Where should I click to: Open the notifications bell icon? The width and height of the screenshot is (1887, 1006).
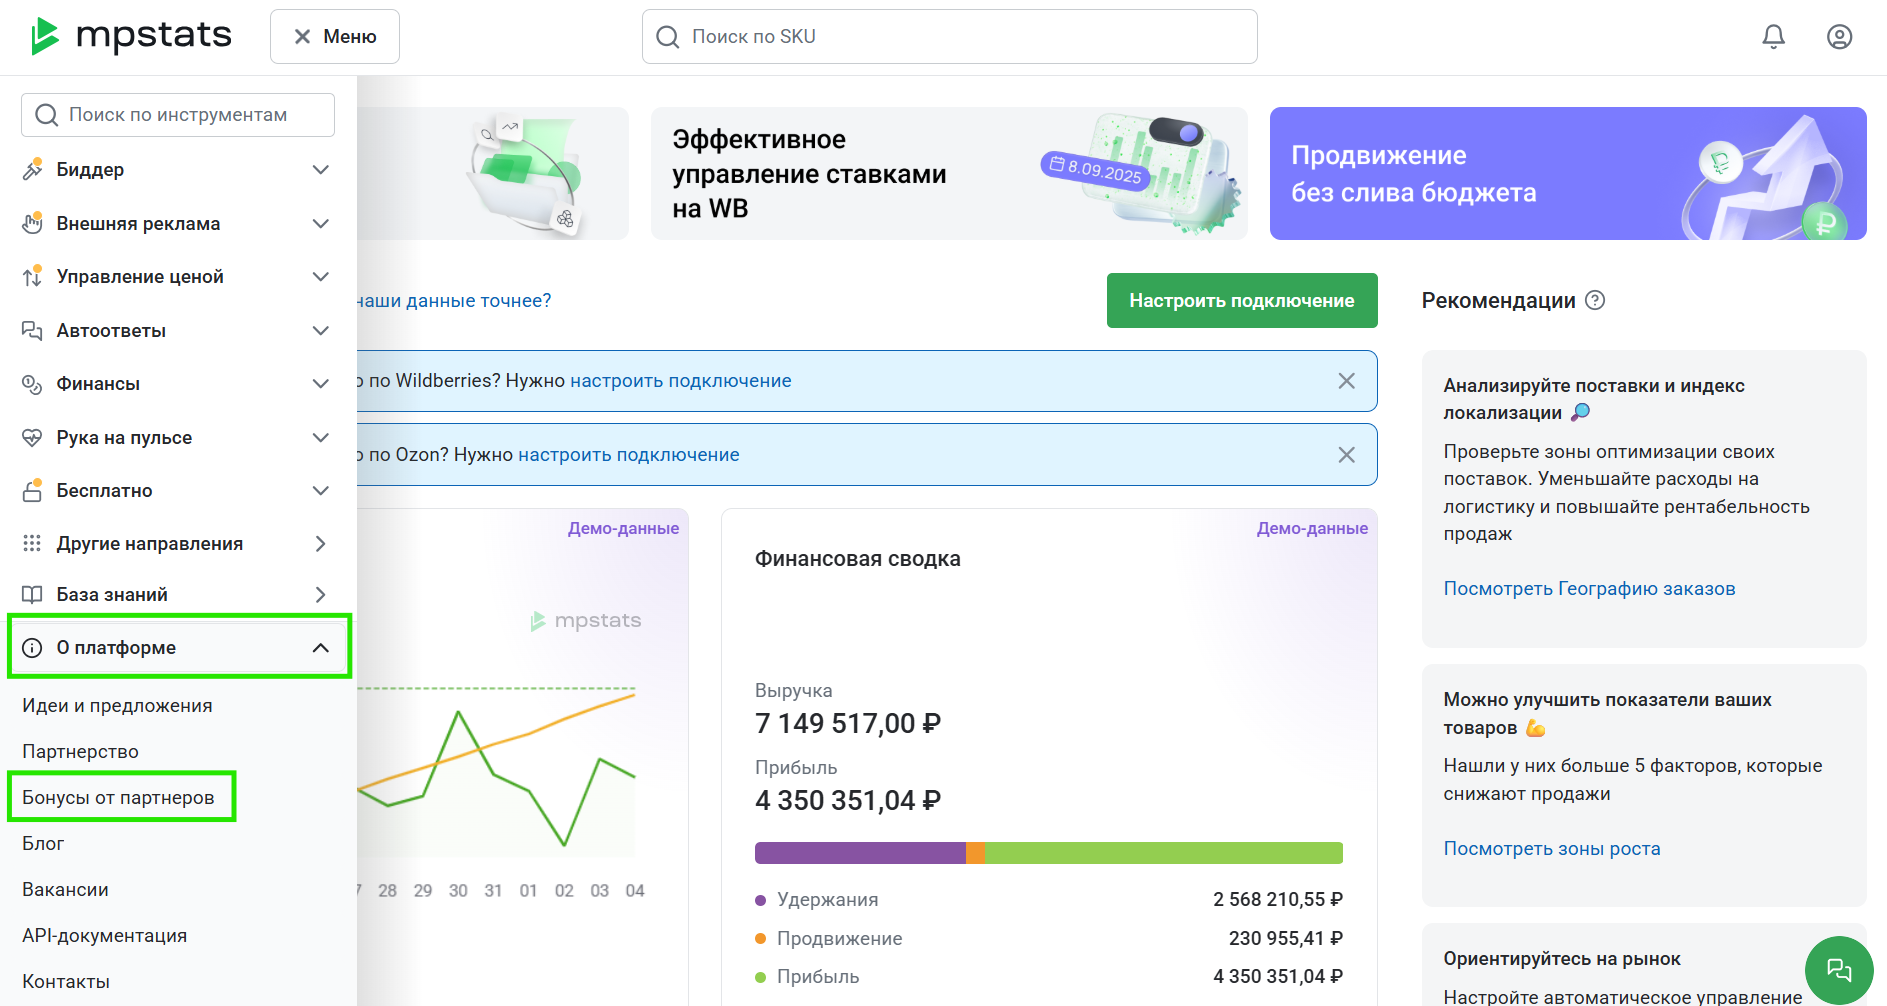[x=1773, y=37]
